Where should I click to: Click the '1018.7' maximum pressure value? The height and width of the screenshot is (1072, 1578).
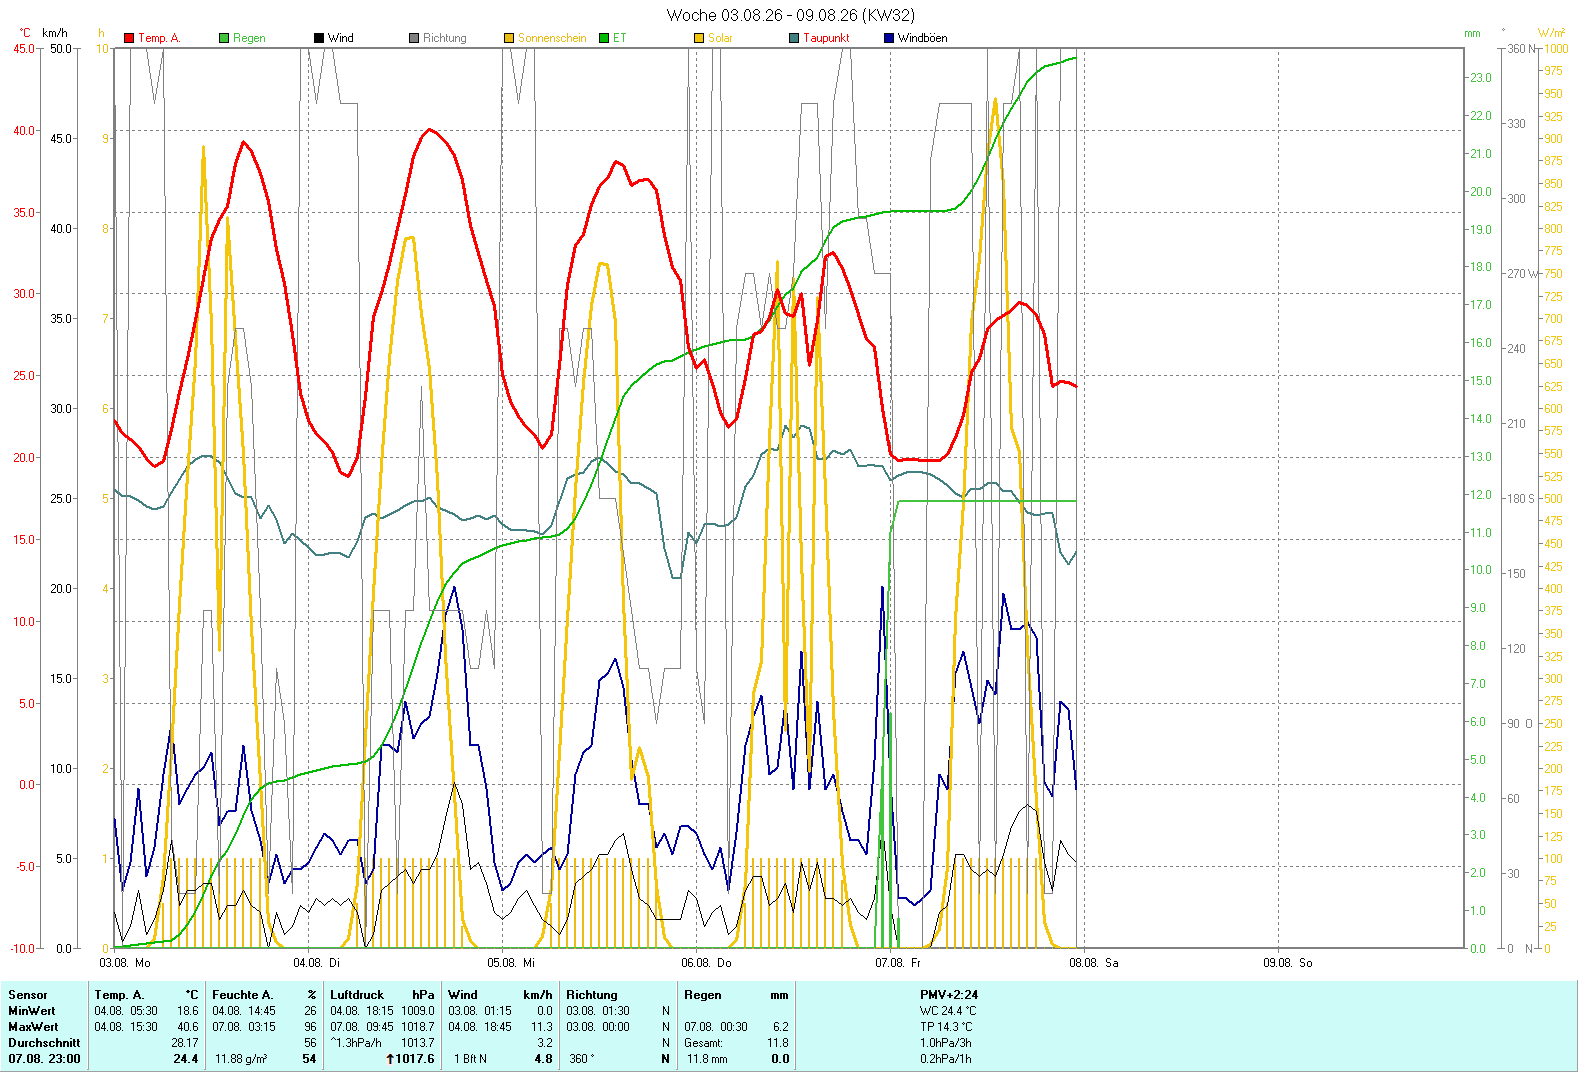coord(418,1027)
